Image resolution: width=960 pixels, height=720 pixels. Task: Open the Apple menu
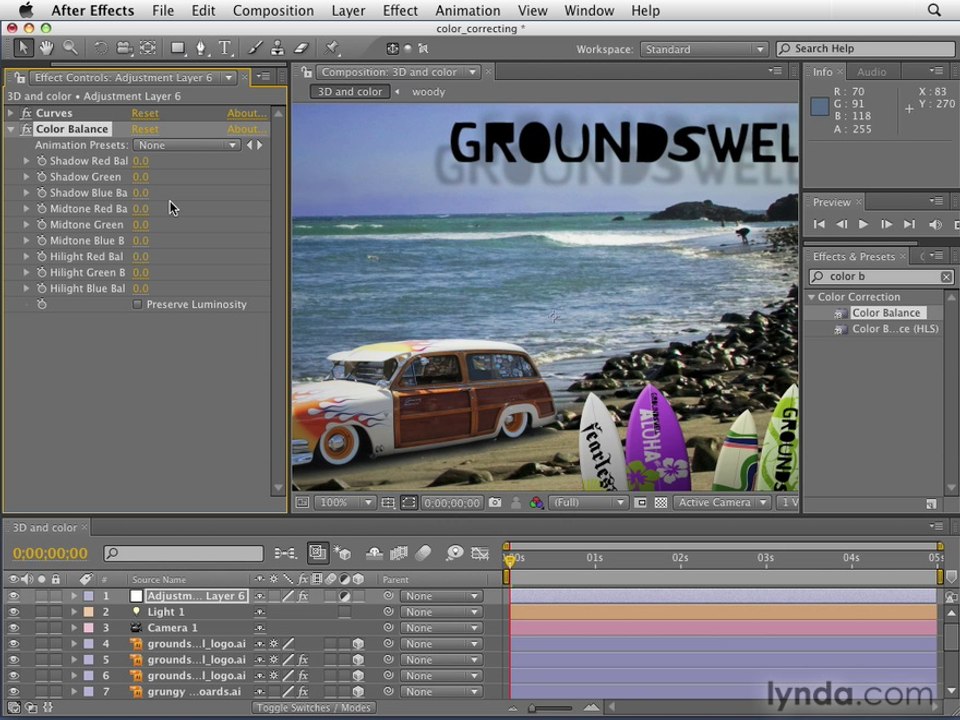26,10
